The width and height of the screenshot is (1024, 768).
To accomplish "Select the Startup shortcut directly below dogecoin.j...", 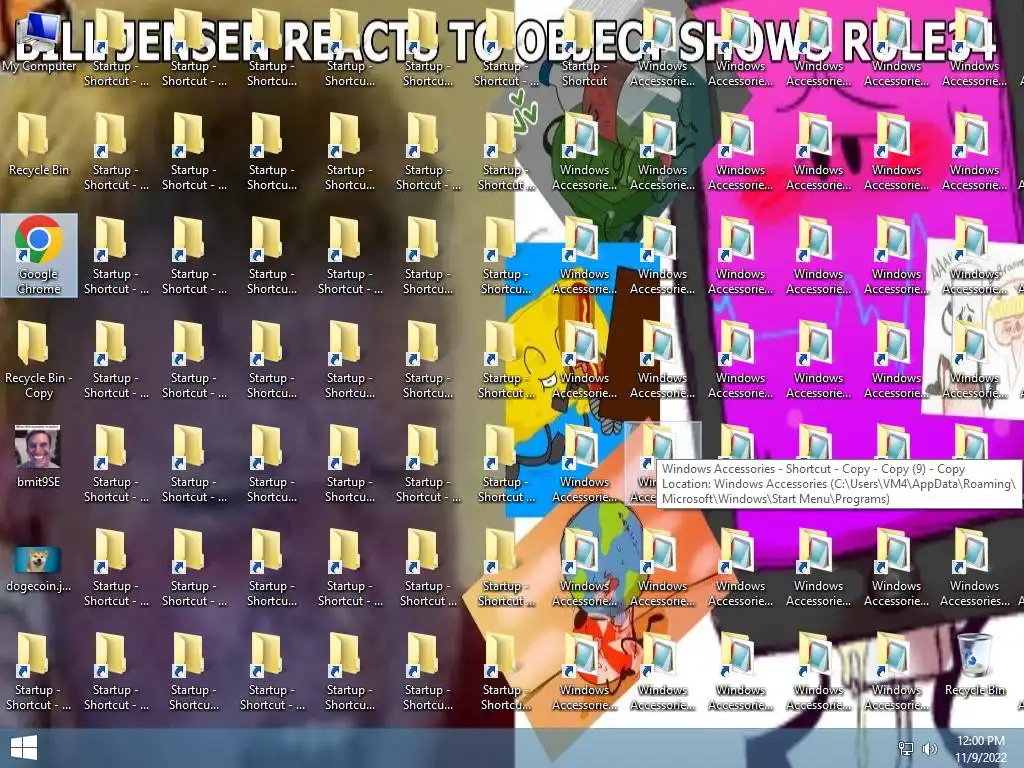I will 39,672.
